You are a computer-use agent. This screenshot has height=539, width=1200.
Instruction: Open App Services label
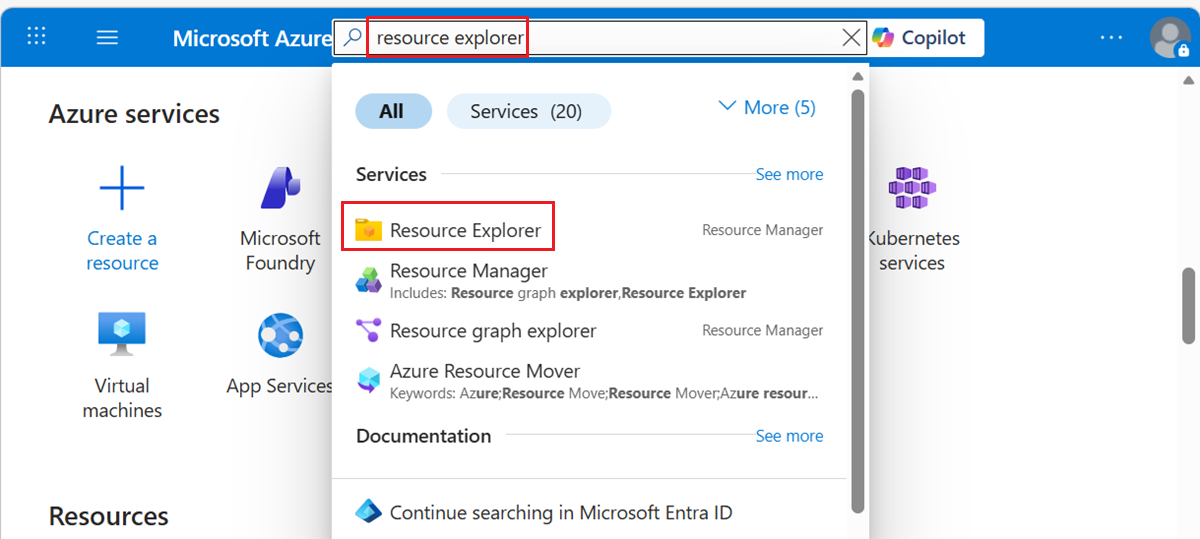click(x=280, y=386)
